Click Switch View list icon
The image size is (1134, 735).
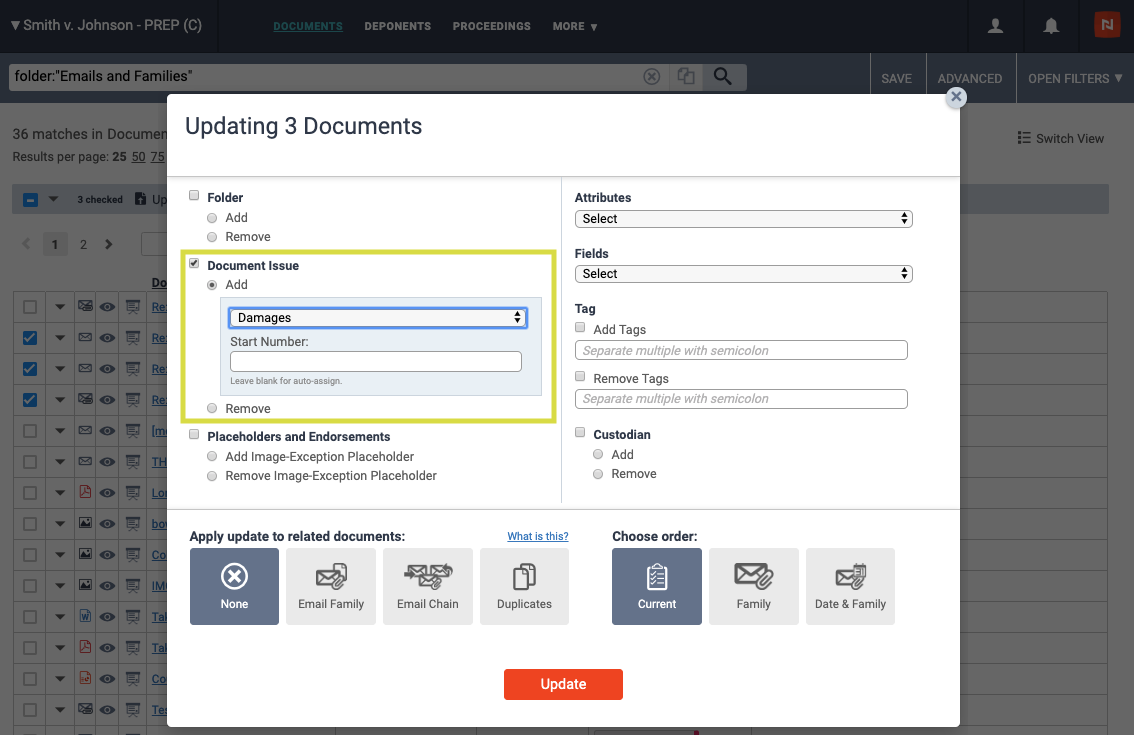click(x=1024, y=137)
